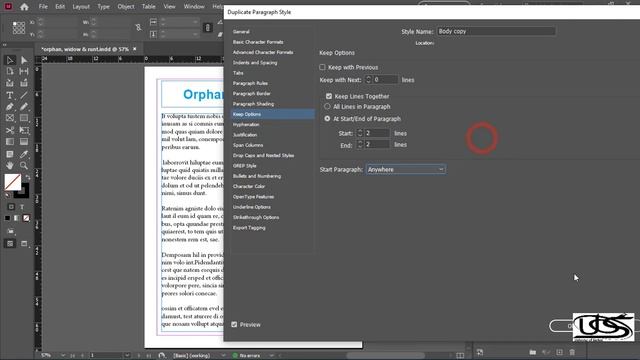This screenshot has width=640, height=360.
Task: Select the Gradient Swatch tool
Action: click(x=10, y=142)
